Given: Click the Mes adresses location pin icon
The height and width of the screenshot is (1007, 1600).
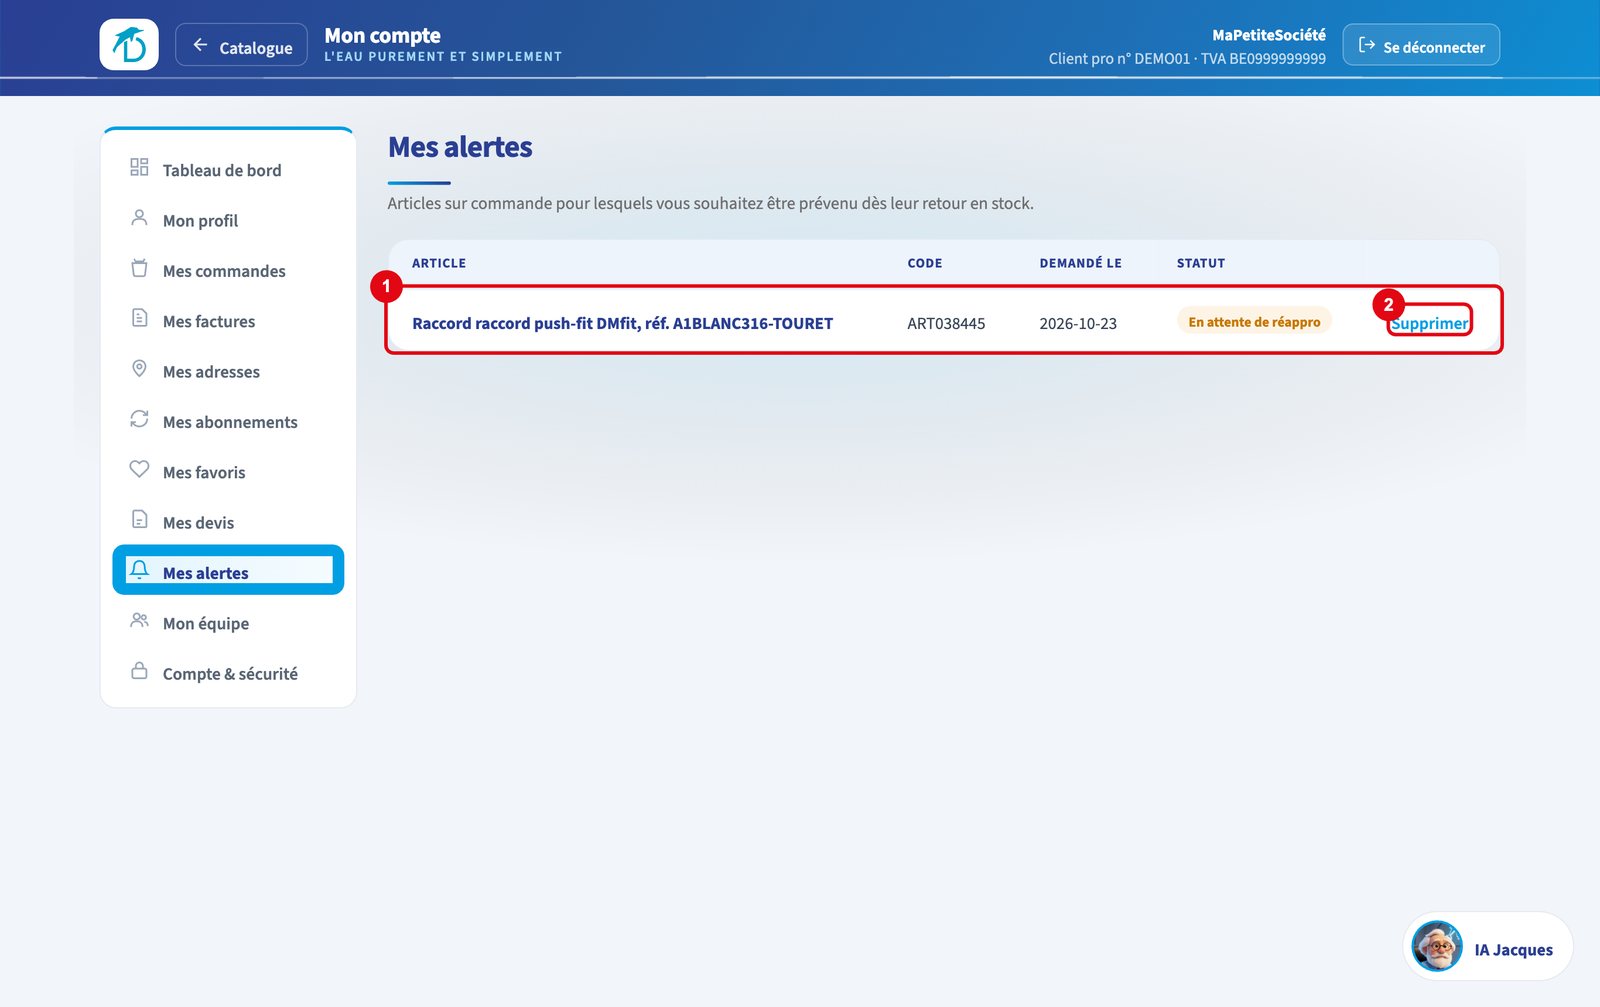Looking at the screenshot, I should (x=139, y=369).
